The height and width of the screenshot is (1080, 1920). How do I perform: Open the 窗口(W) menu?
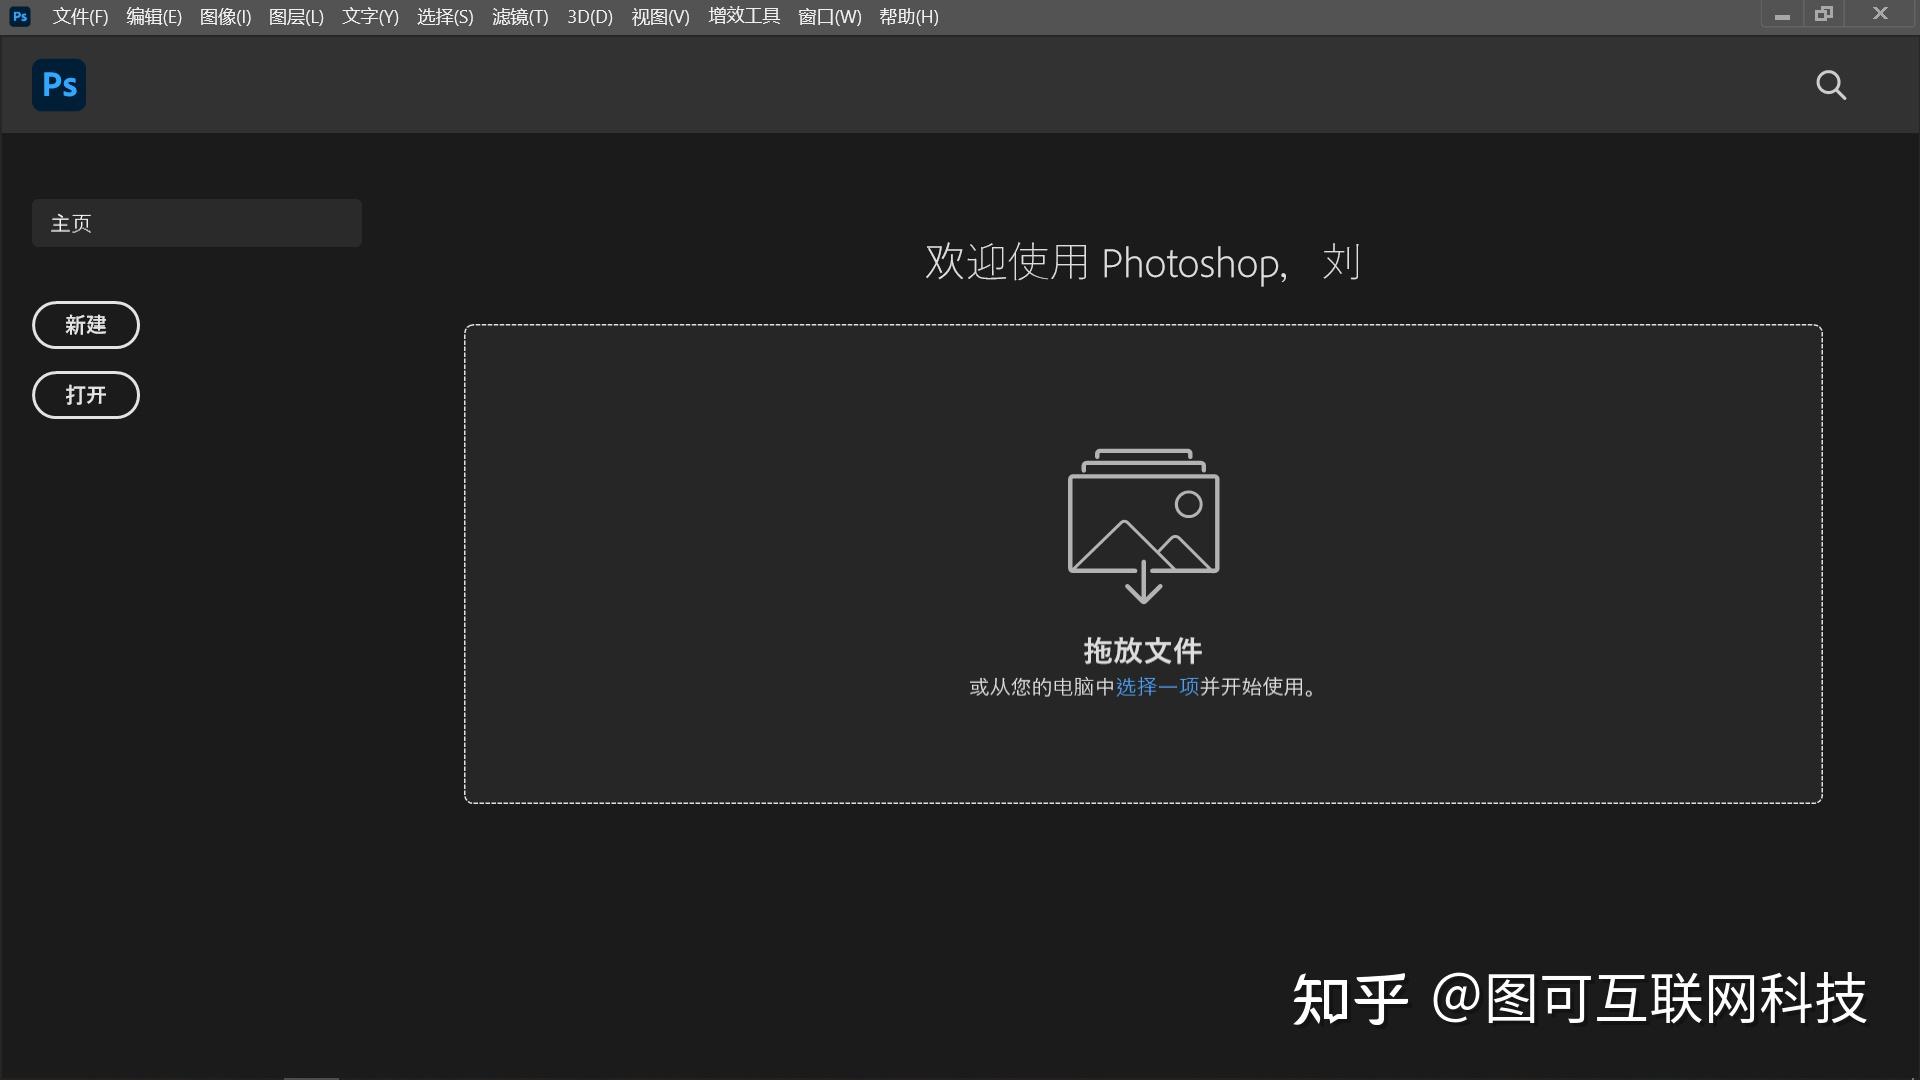coord(830,16)
